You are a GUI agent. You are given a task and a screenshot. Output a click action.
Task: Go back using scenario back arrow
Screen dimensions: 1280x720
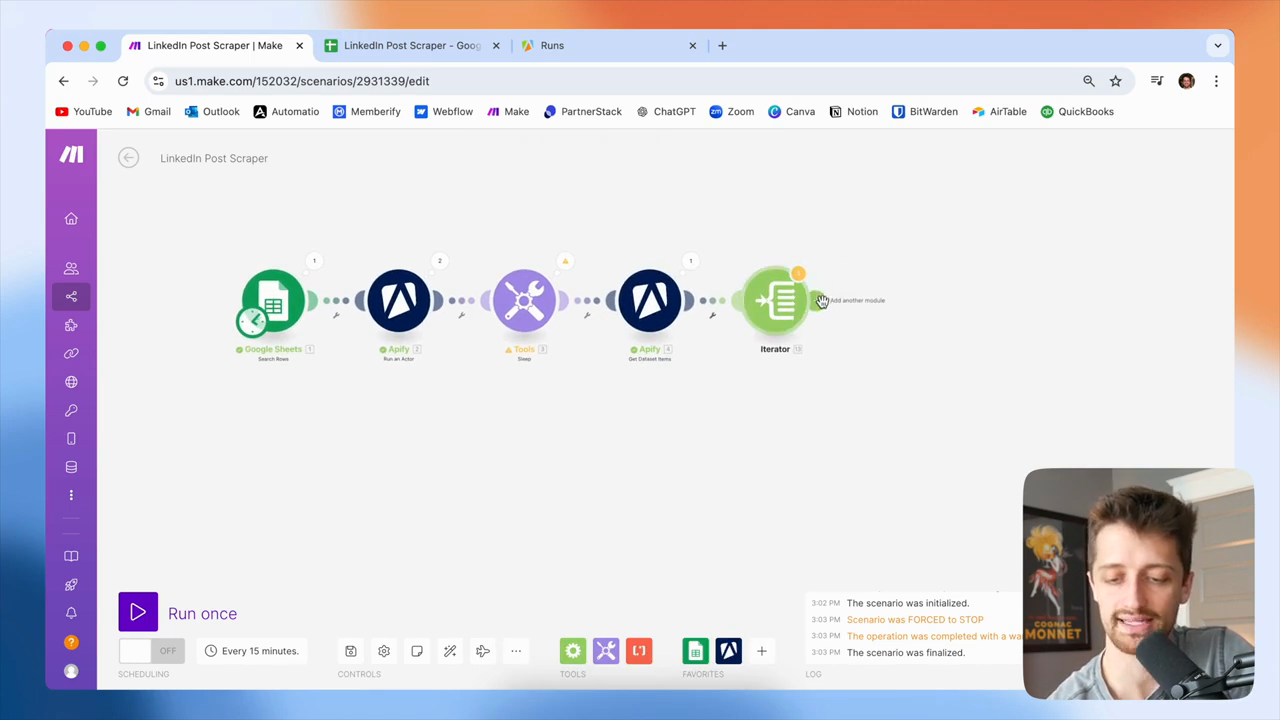click(128, 158)
